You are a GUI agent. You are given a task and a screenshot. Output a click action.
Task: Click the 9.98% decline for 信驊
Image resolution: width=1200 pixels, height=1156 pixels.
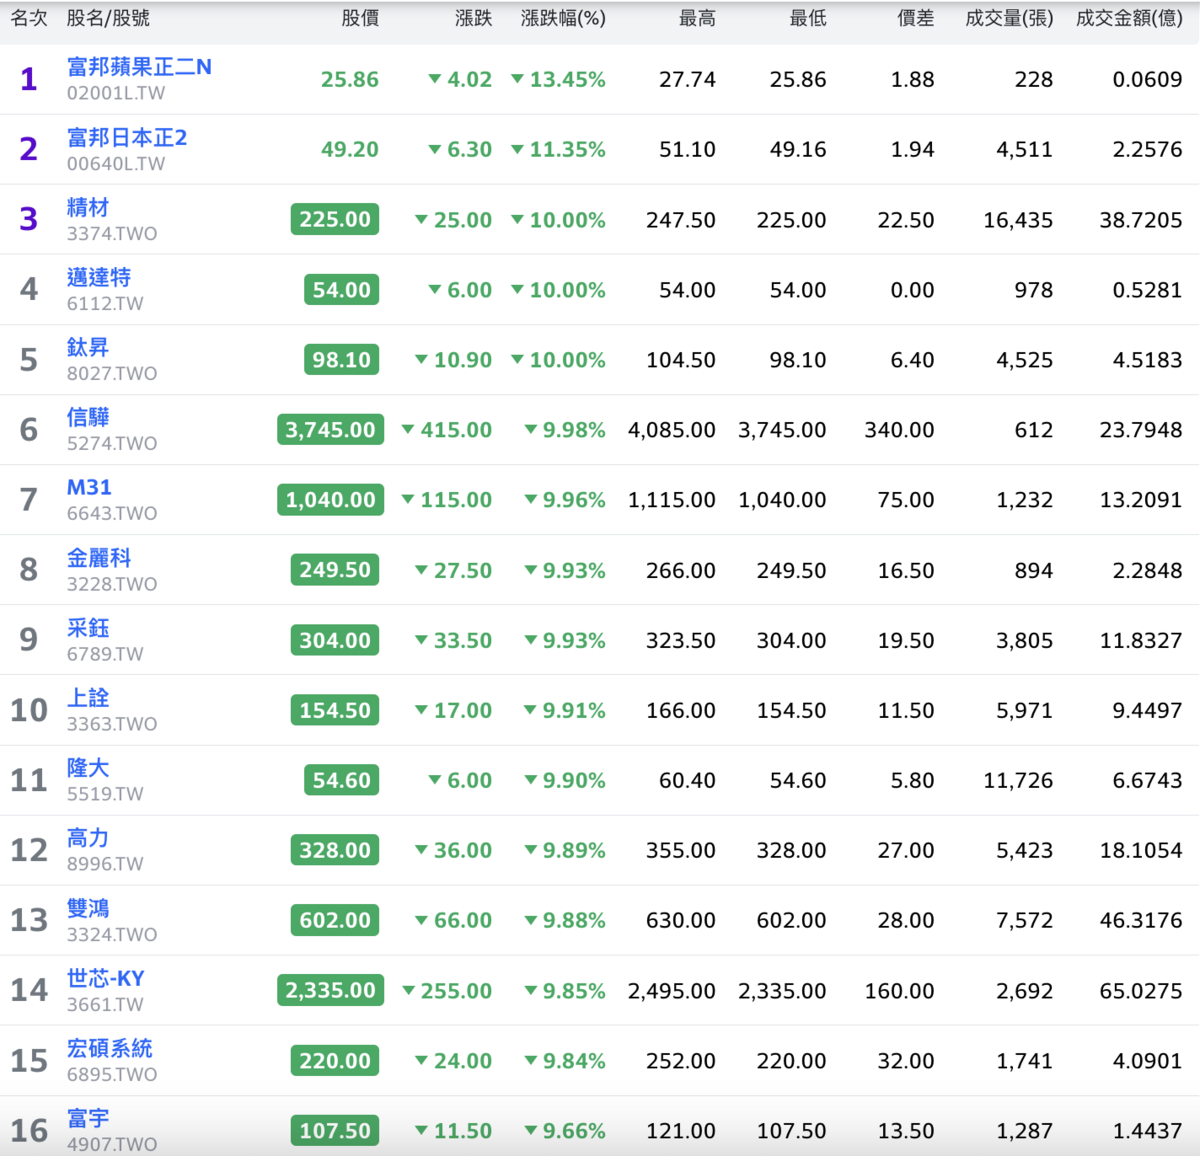(565, 430)
